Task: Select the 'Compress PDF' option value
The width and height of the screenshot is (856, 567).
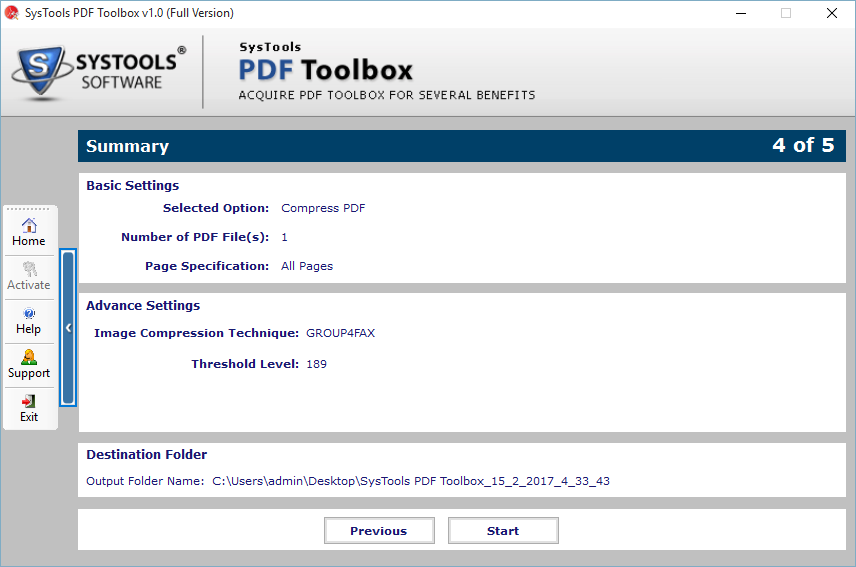Action: point(323,208)
